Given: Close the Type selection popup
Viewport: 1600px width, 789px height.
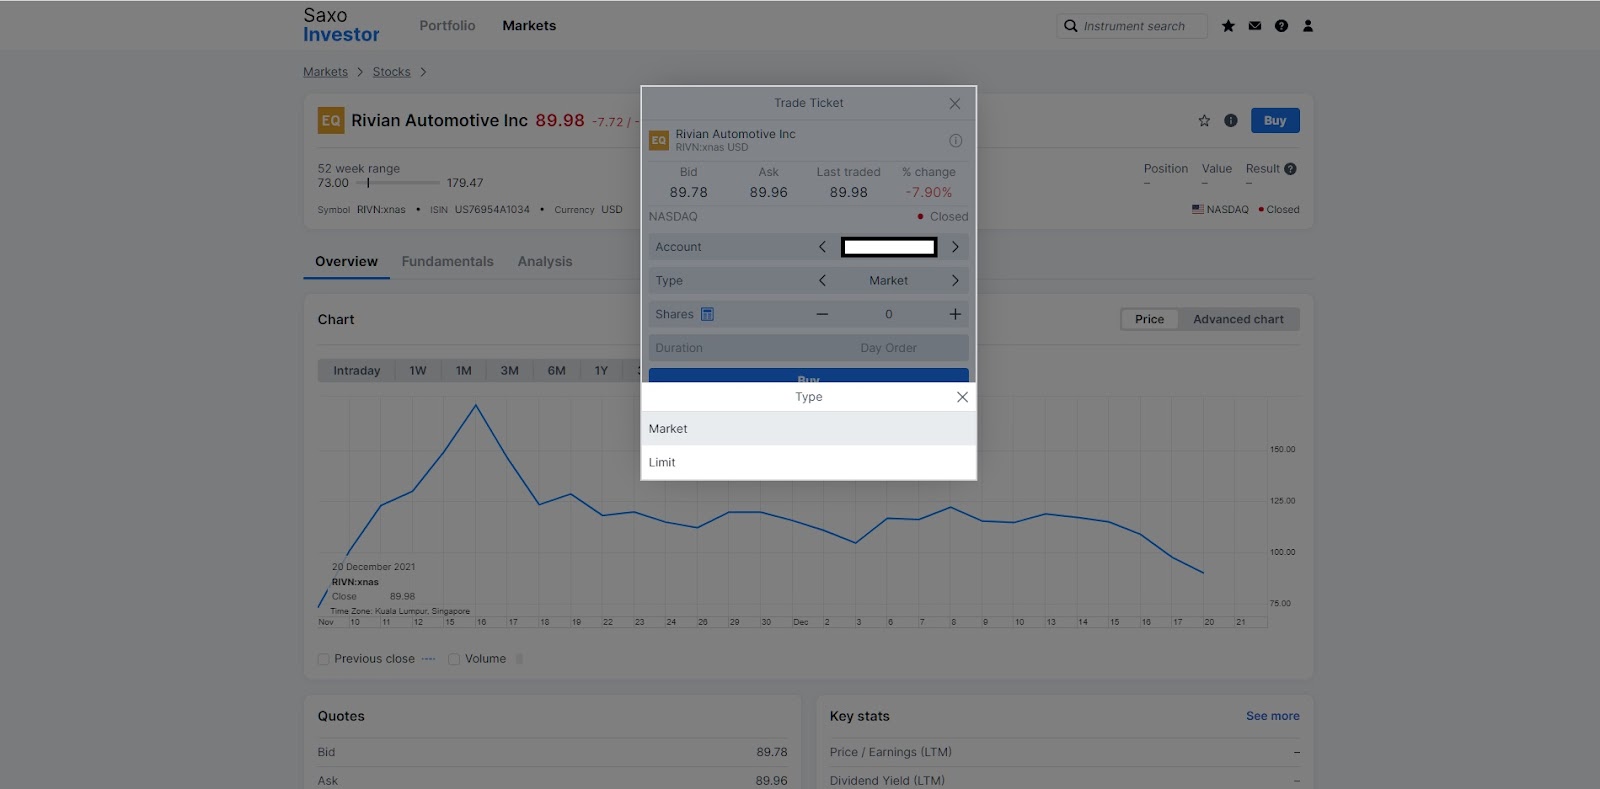Looking at the screenshot, I should pos(962,397).
